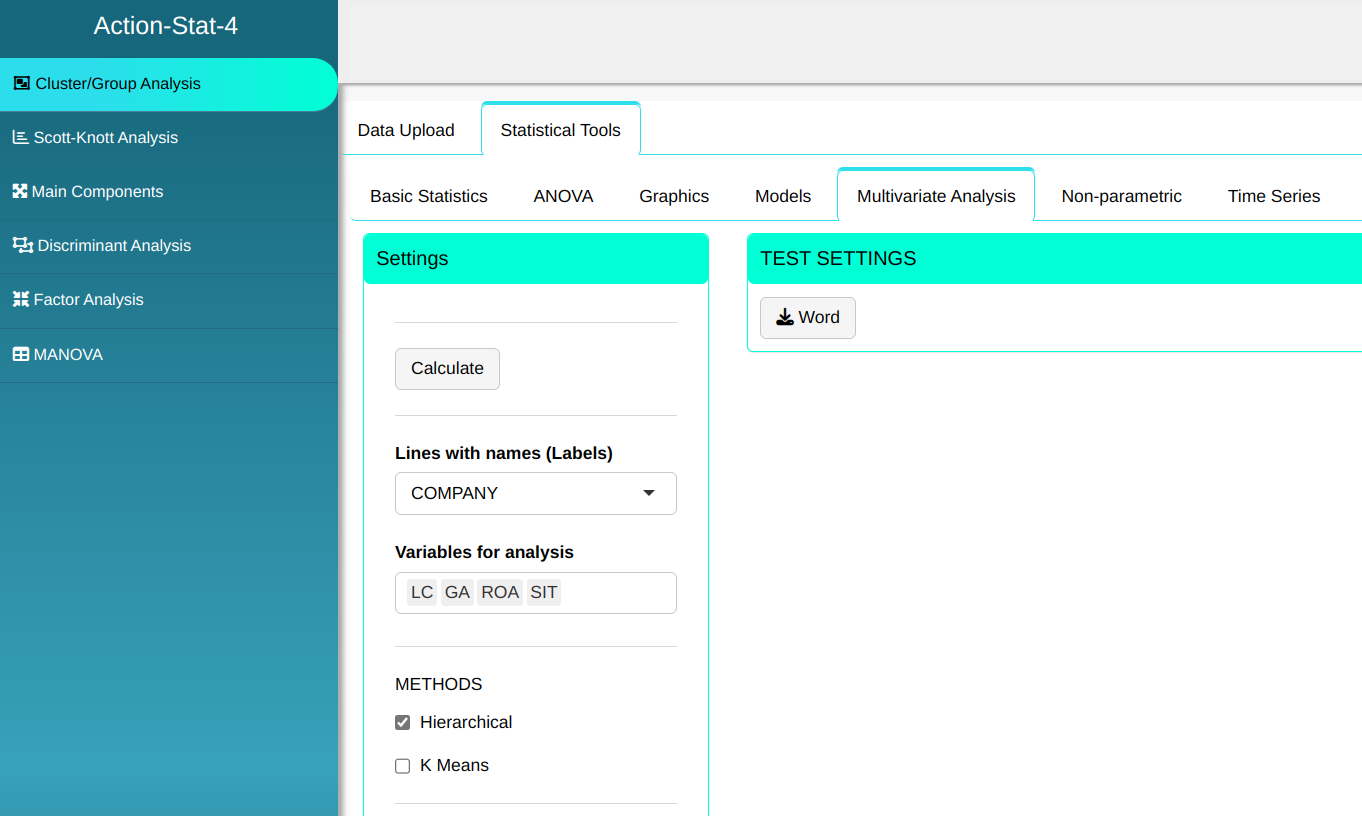
Task: Uncheck the Hierarchical method checkbox
Action: 403,723
